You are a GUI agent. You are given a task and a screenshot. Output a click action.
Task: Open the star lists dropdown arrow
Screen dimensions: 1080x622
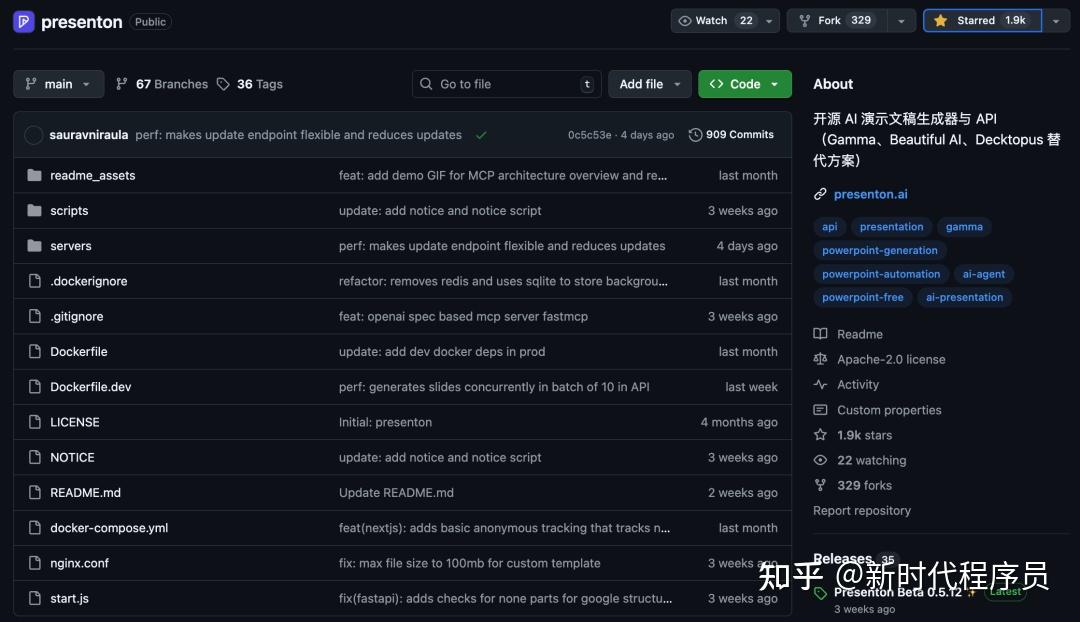1056,21
